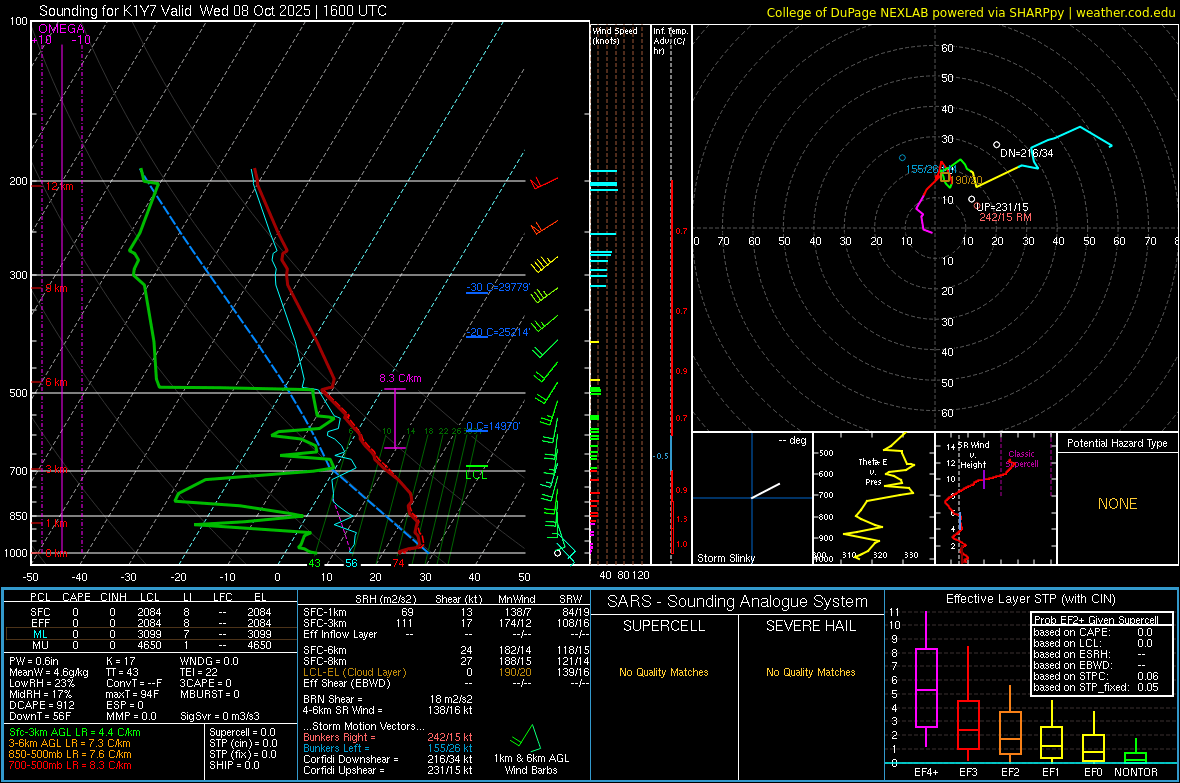1180x783 pixels.
Task: Click the Eff Shear (EBWD) row
Action: point(446,683)
